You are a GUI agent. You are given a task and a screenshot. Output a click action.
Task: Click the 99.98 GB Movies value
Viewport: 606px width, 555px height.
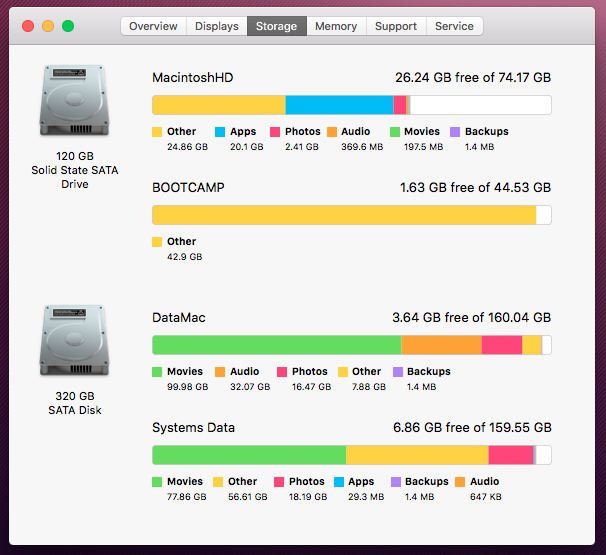click(x=187, y=387)
